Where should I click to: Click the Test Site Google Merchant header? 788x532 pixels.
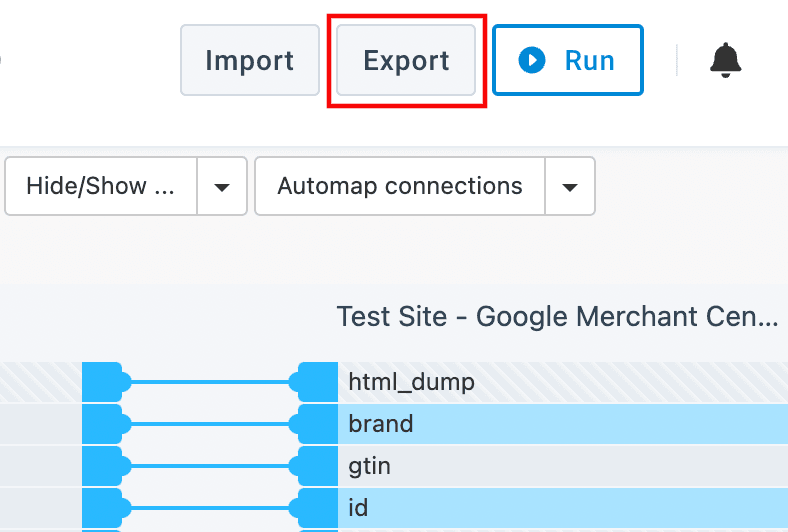[x=557, y=317]
